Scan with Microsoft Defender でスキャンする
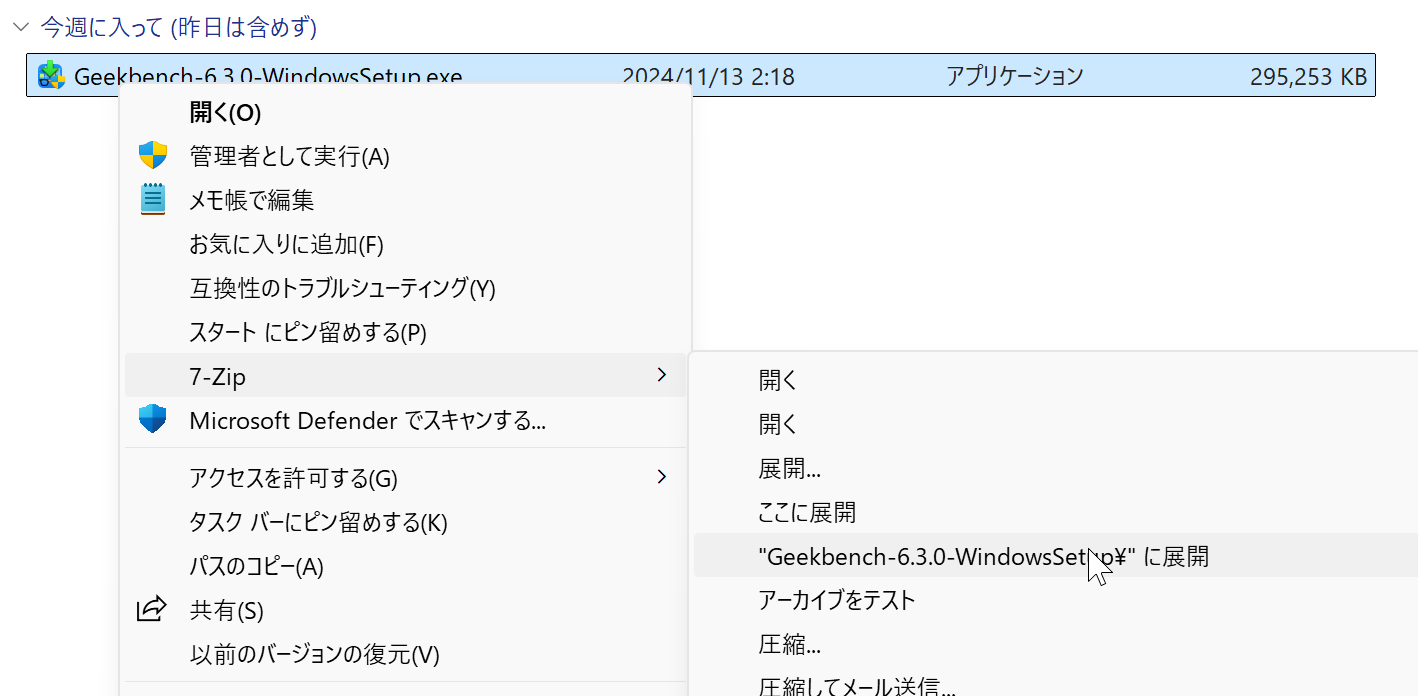This screenshot has width=1418, height=696. pos(367,420)
